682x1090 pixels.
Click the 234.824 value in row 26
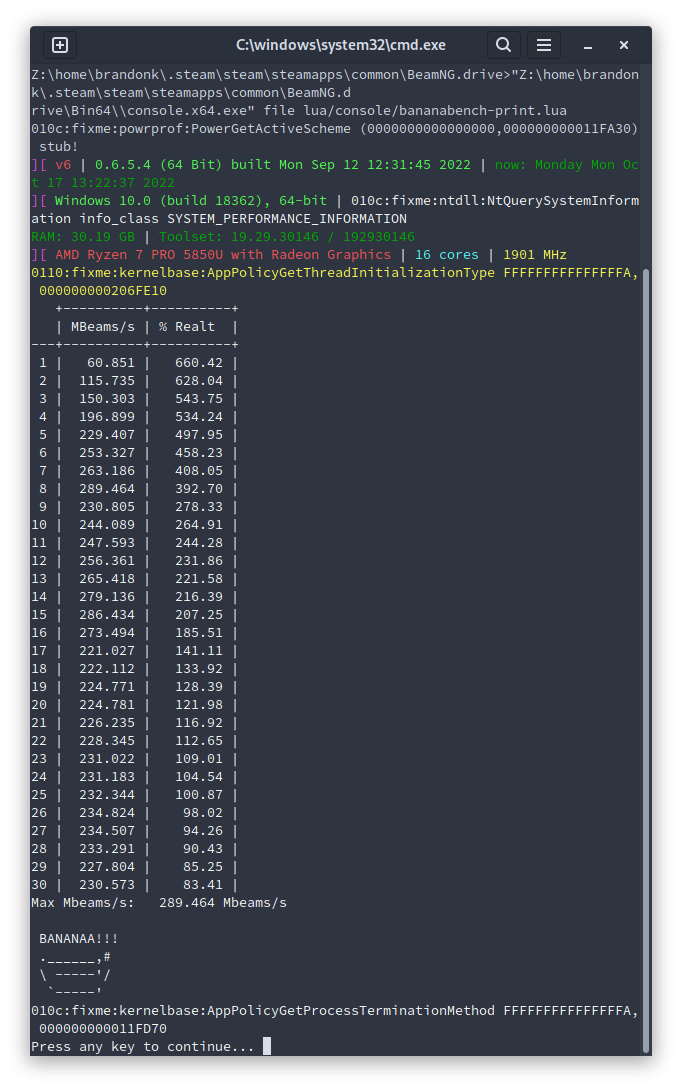[x=107, y=813]
